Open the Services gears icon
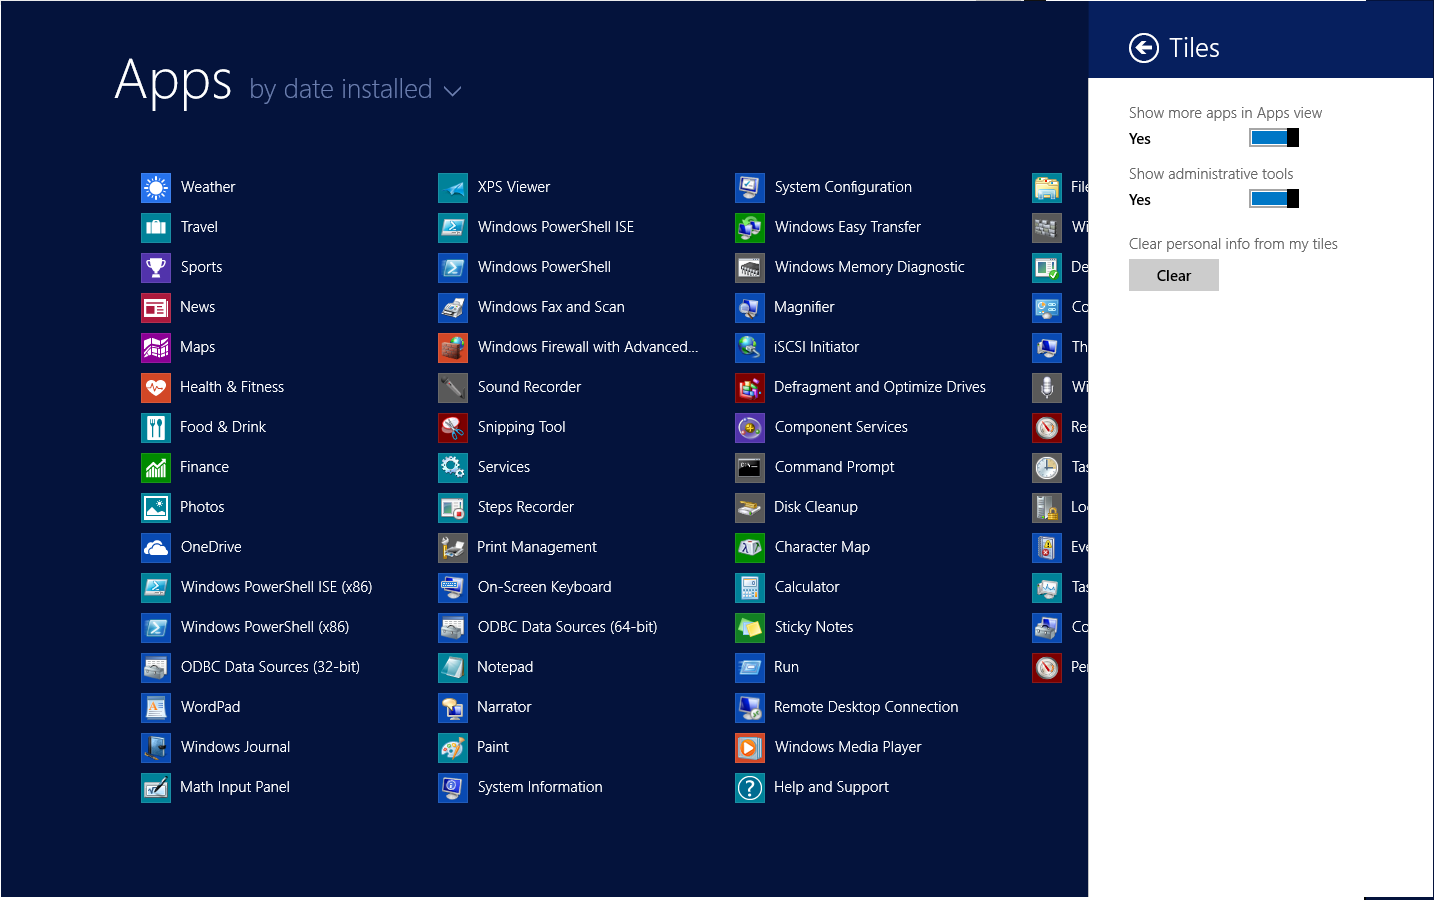1434x904 pixels. coord(453,467)
